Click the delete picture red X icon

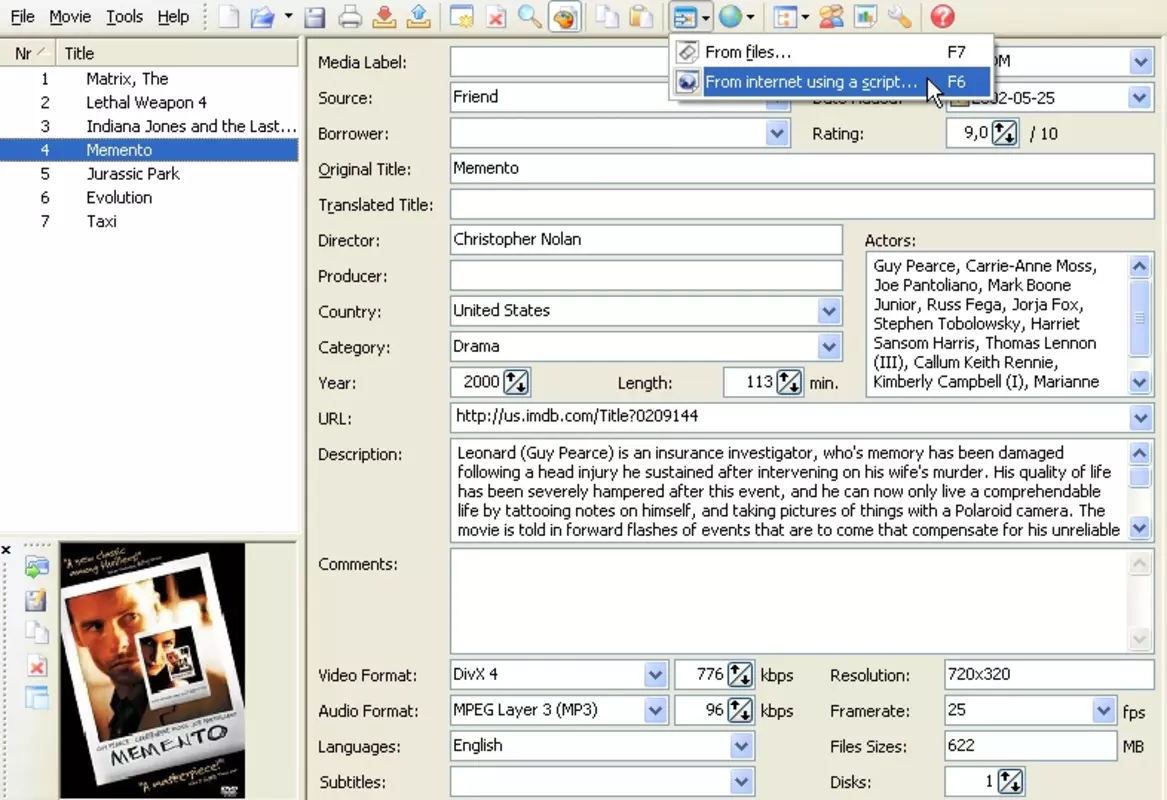36,665
